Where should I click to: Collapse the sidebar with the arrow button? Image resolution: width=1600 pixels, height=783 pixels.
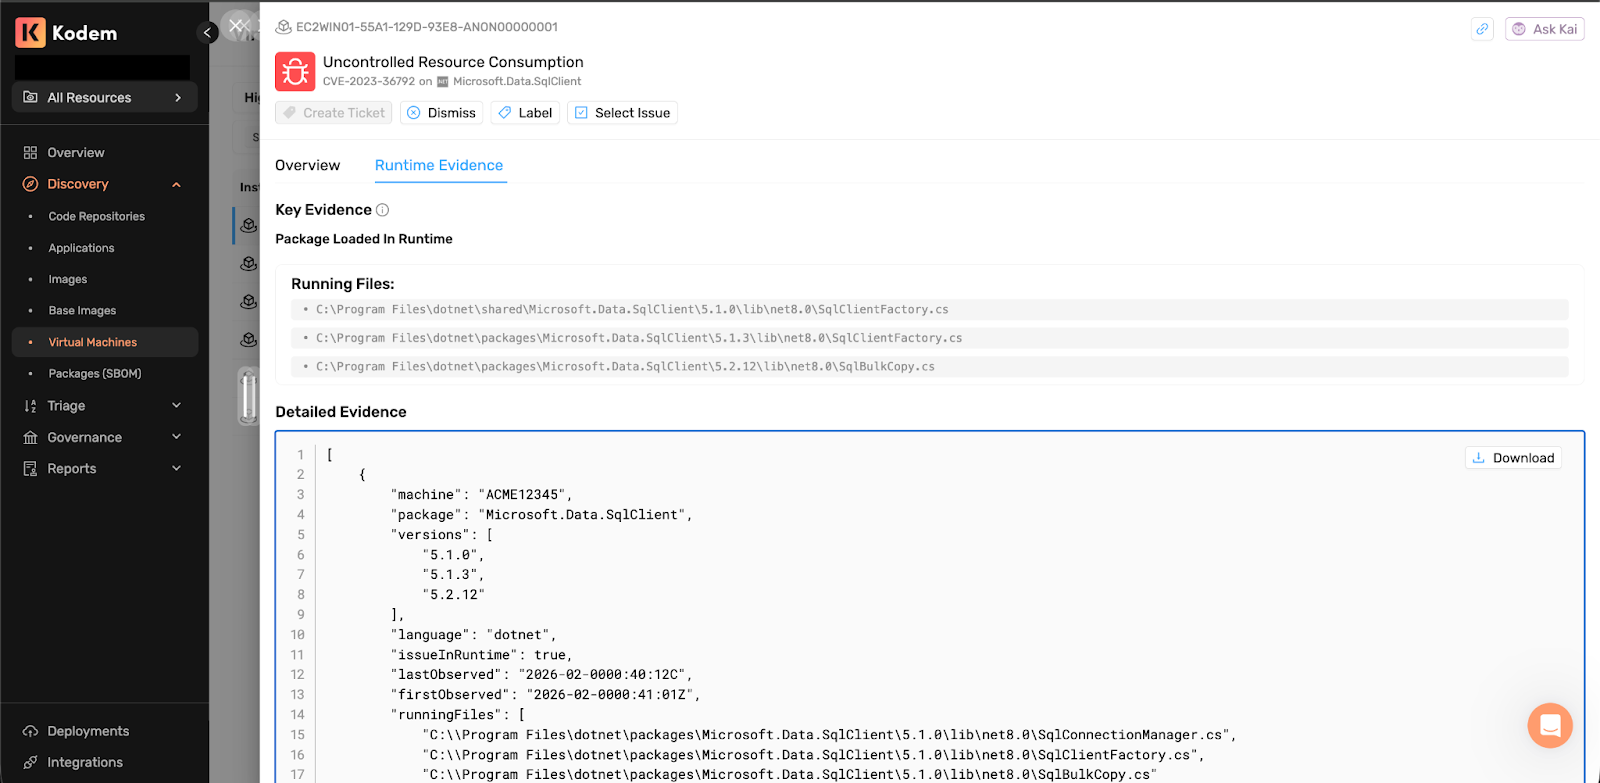tap(207, 33)
